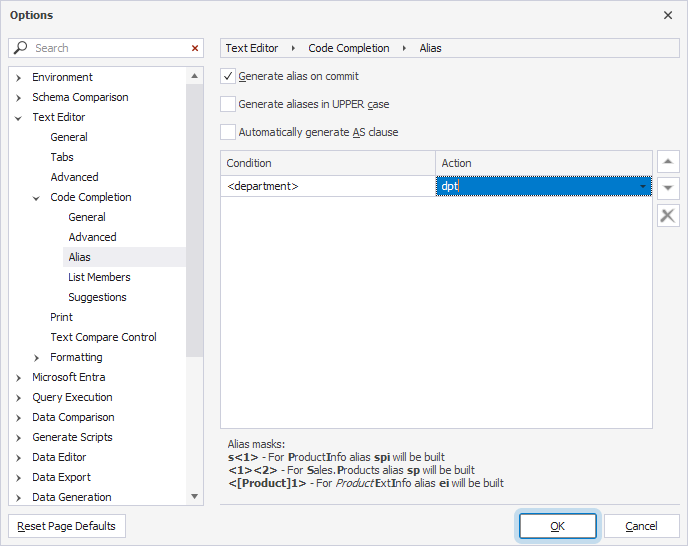Click the Condition column header
Image resolution: width=688 pixels, height=546 pixels.
[328, 163]
